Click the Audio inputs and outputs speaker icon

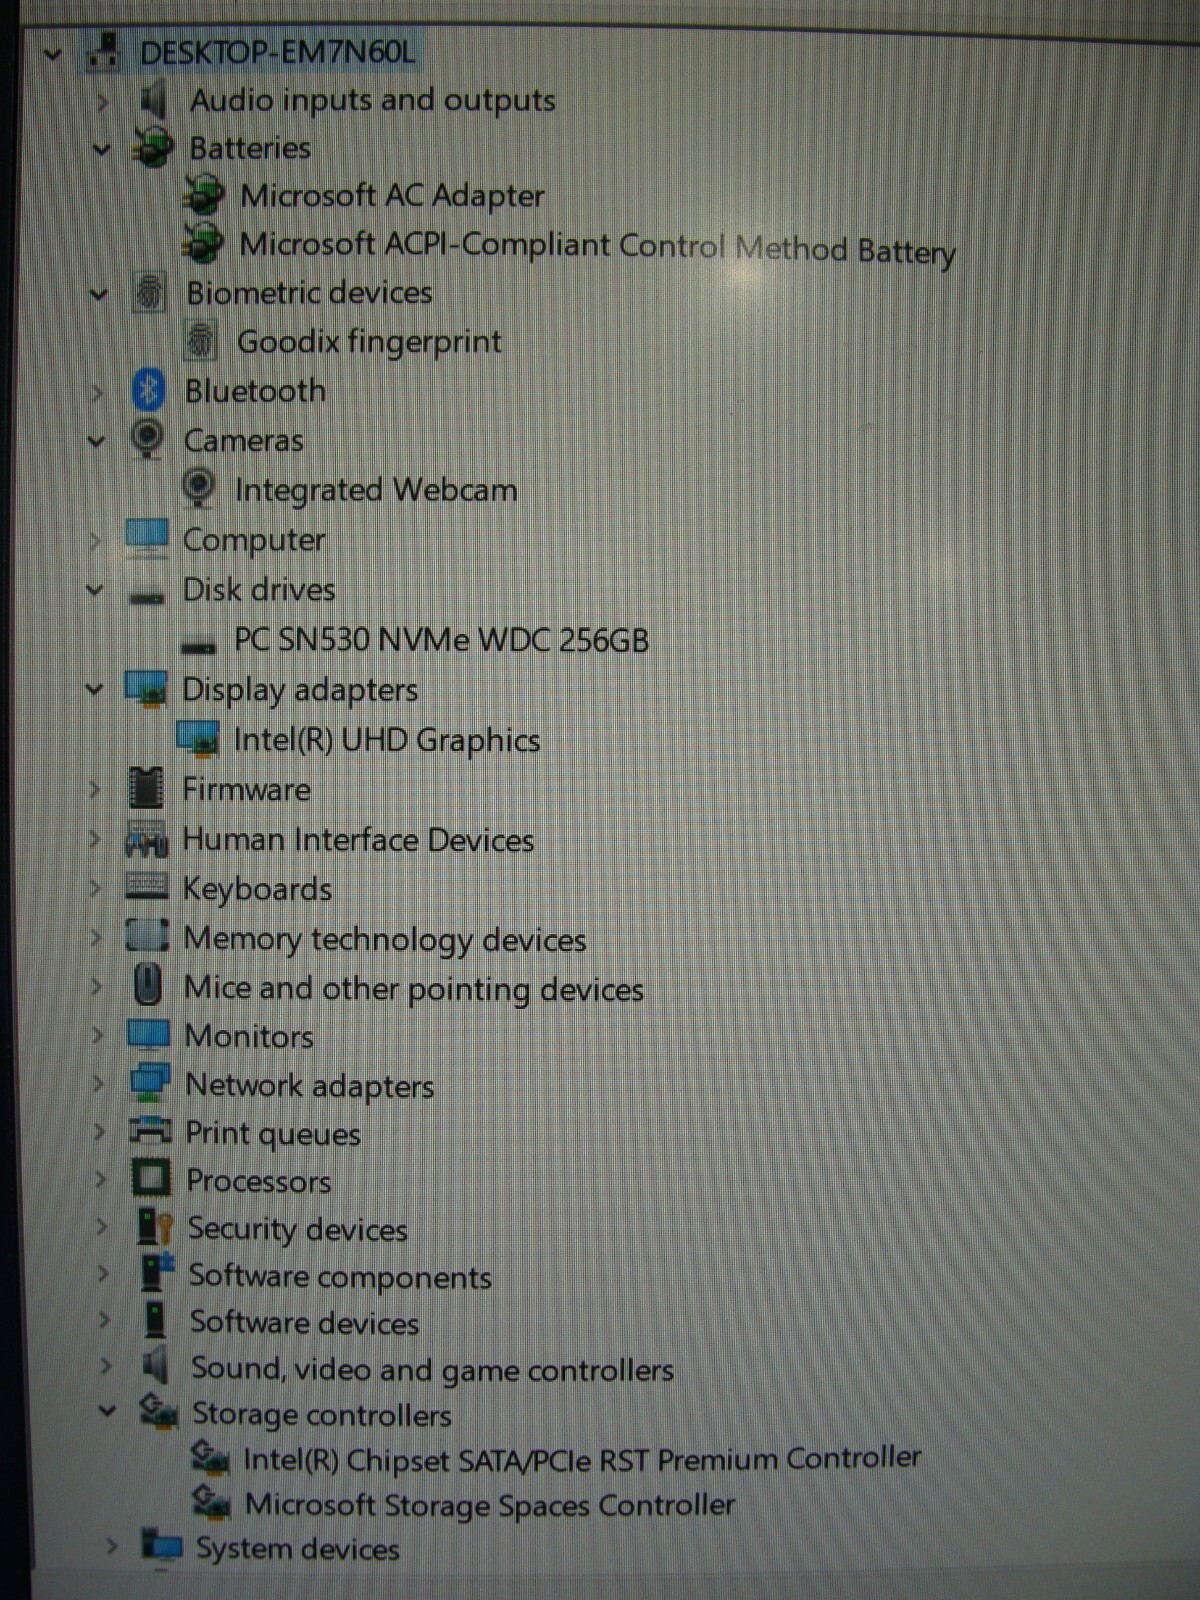[x=153, y=100]
